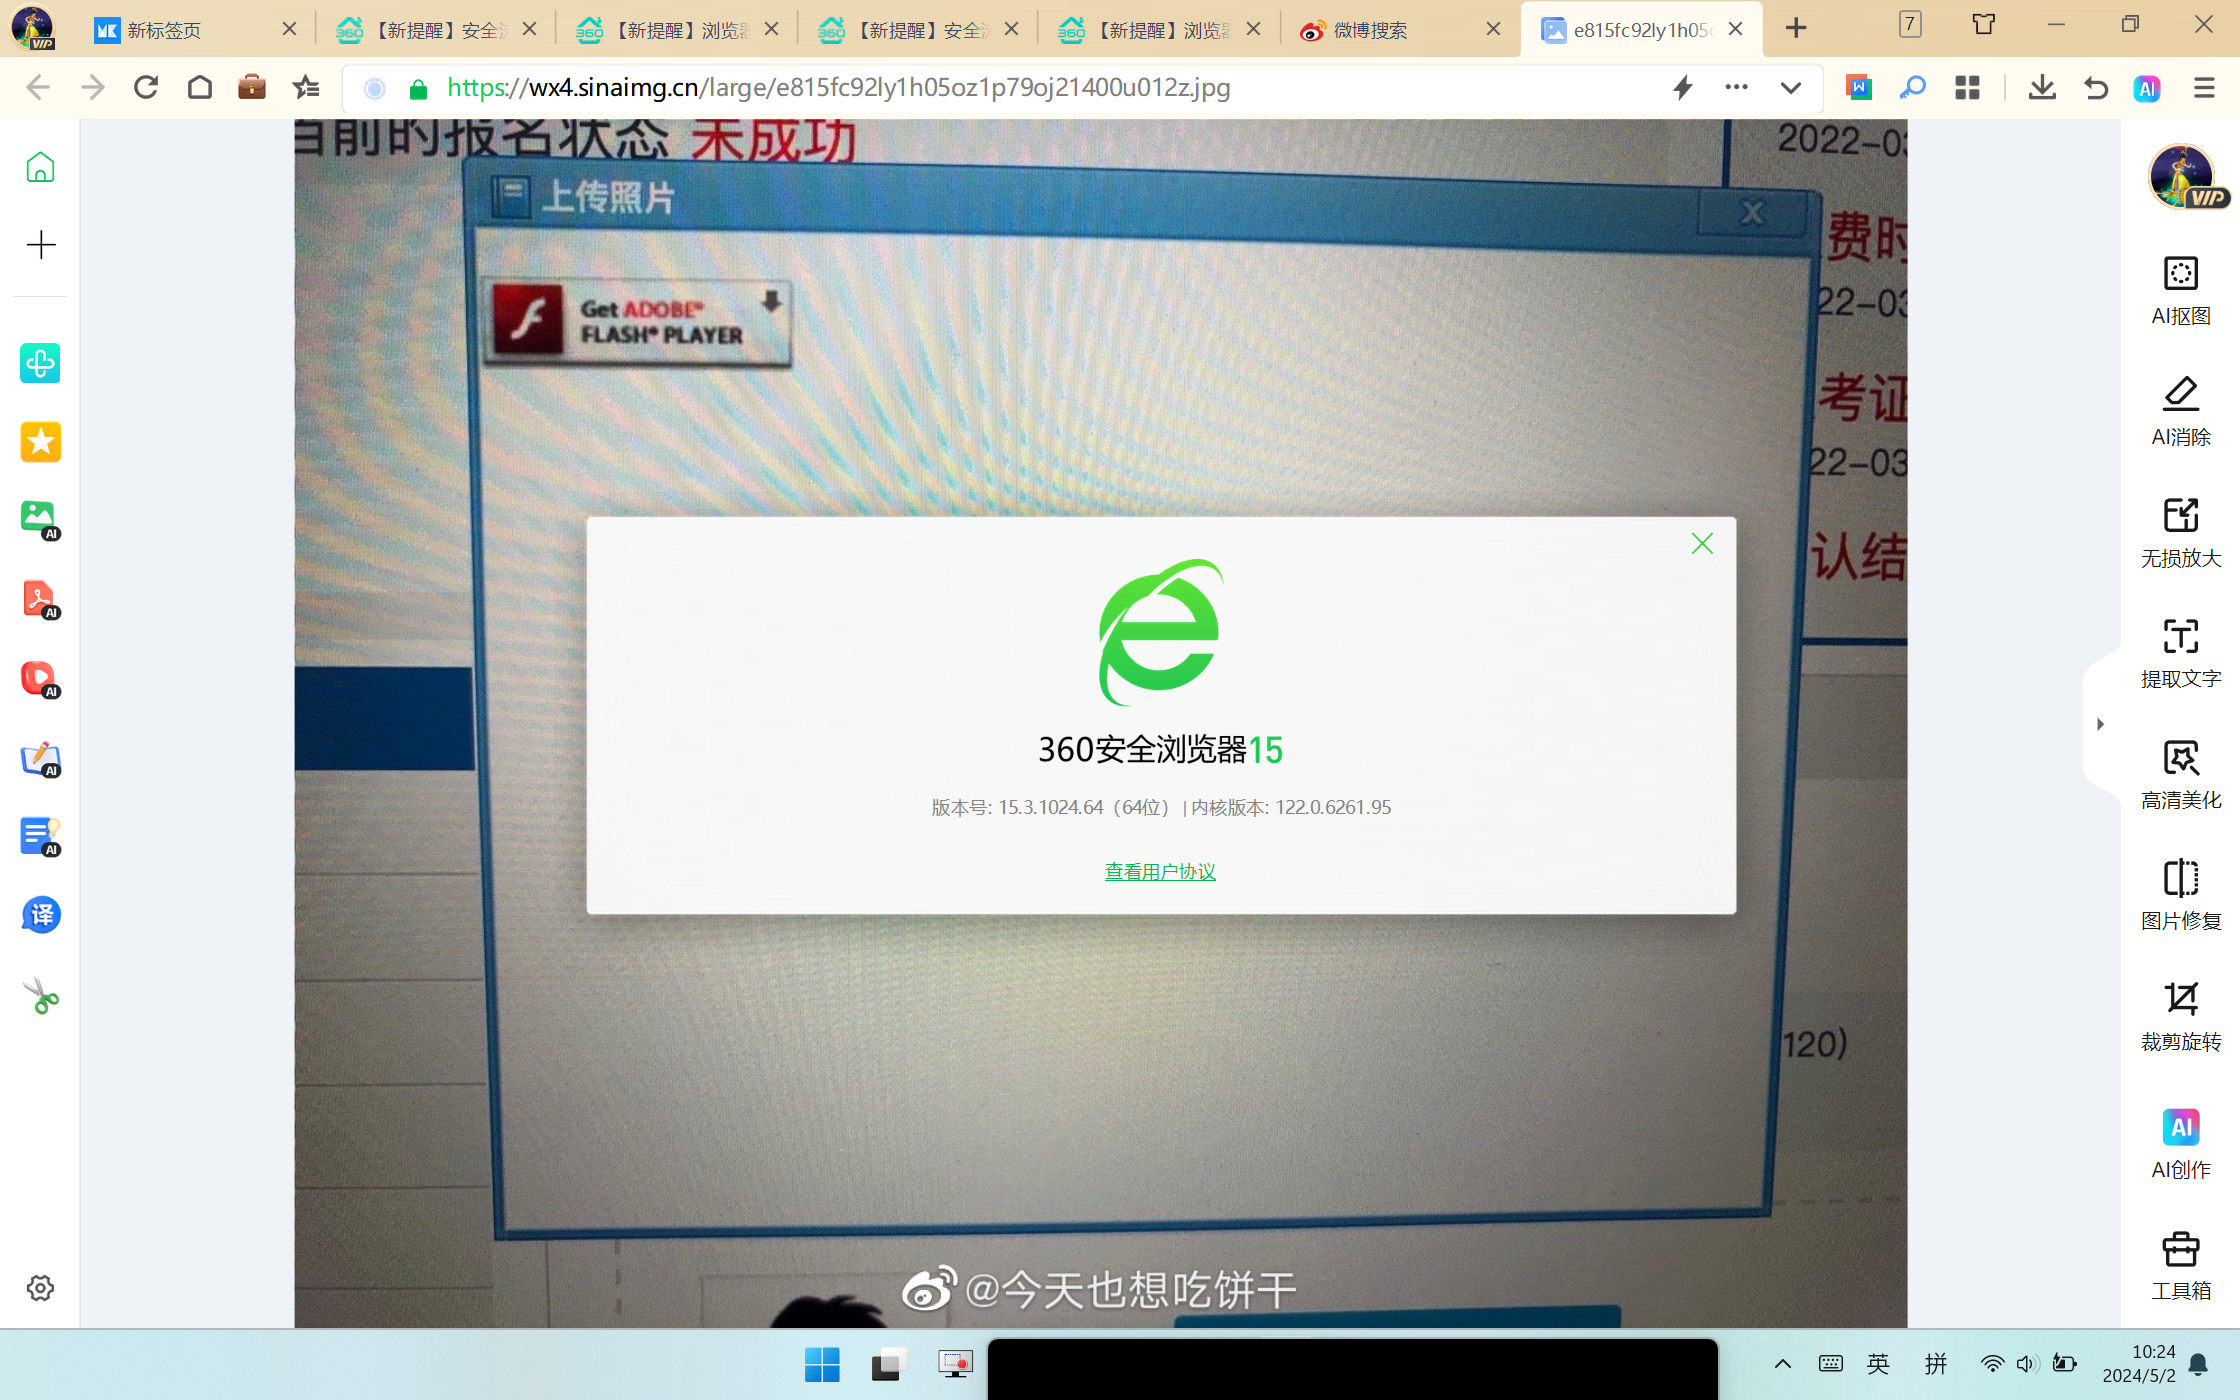
Task: Click the sidebar teal flower app icon
Action: click(40, 363)
